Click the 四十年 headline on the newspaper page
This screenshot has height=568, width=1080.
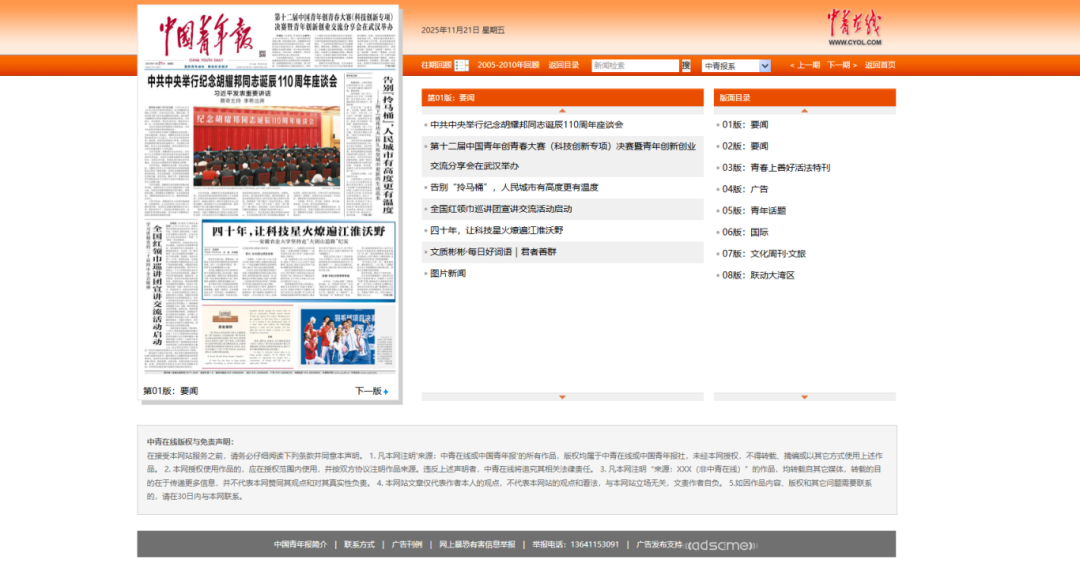(x=298, y=231)
